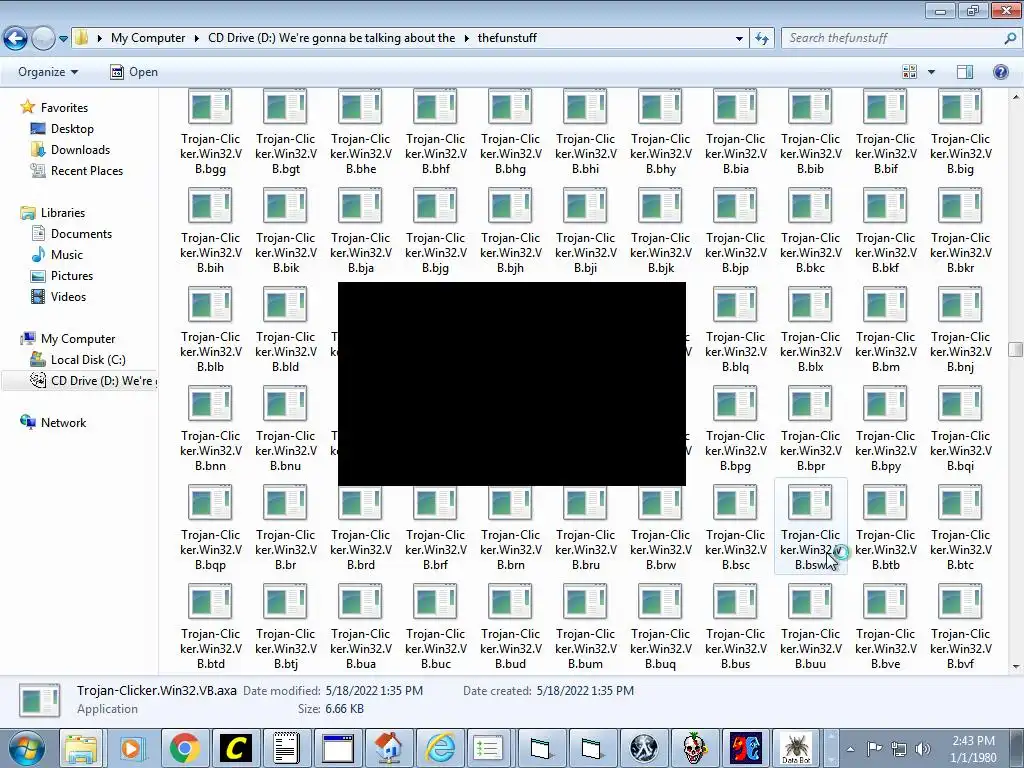Screen dimensions: 1024x768
Task: Open Internet Explorer from the taskbar
Action: coord(440,748)
